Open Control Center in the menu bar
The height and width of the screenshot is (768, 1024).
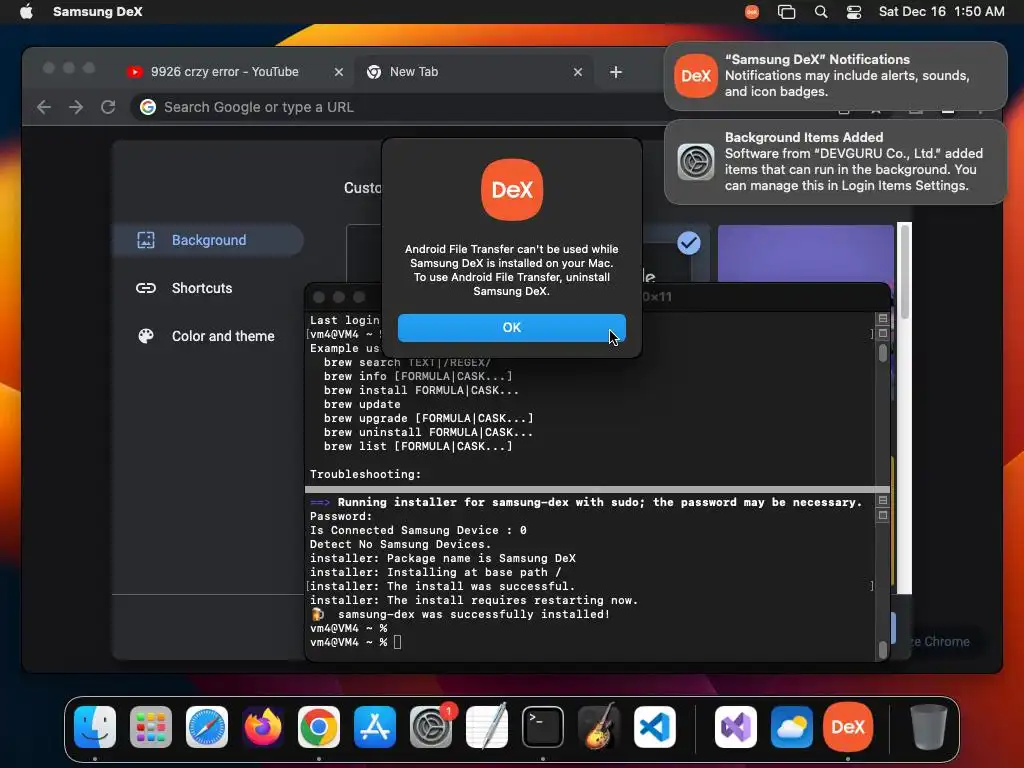[854, 11]
